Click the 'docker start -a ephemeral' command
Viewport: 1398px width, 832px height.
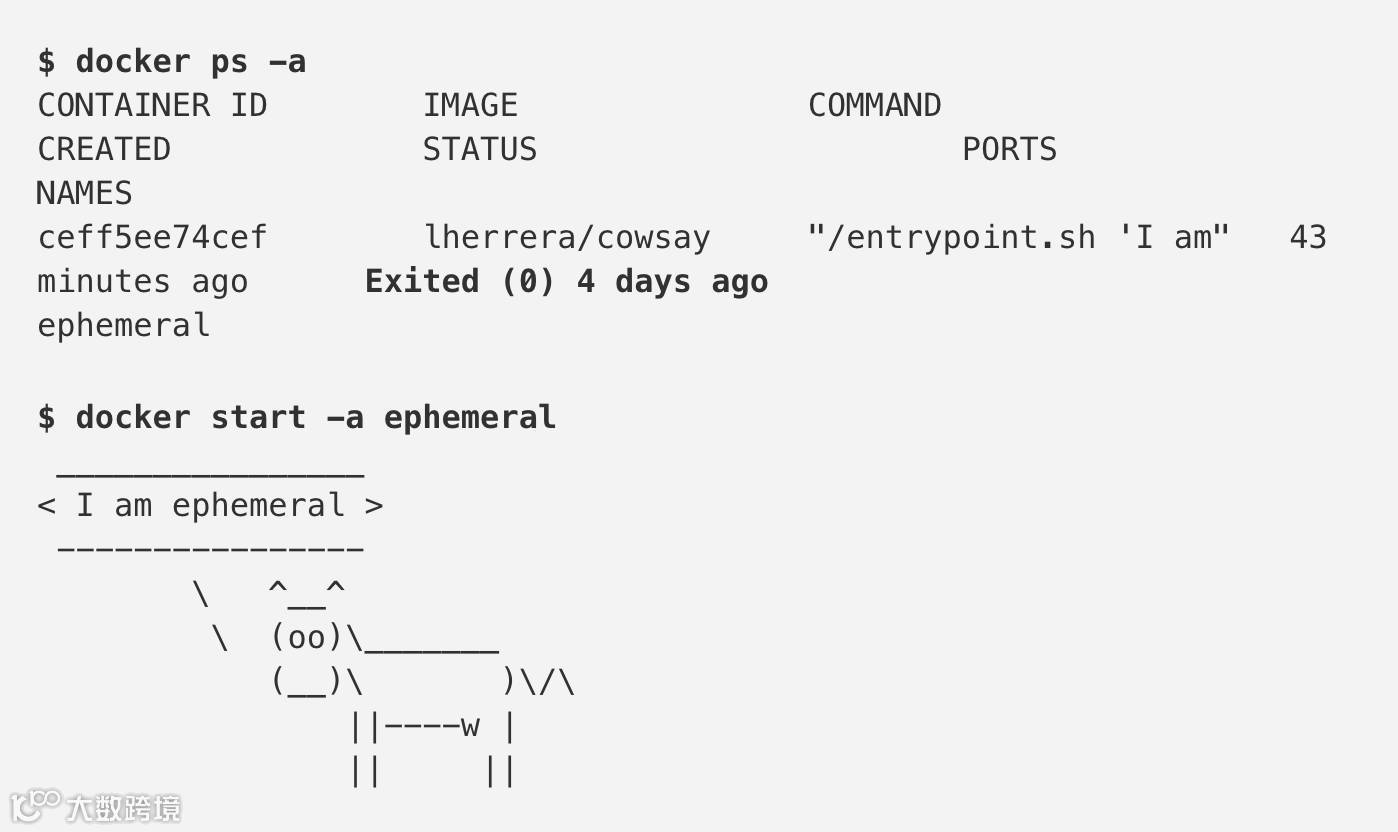(x=297, y=417)
